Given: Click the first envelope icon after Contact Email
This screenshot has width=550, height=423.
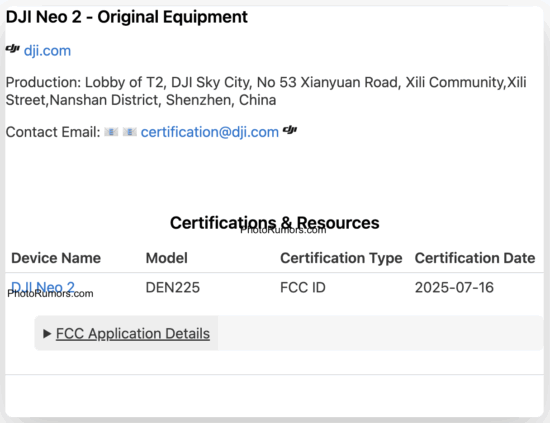Looking at the screenshot, I should (x=111, y=132).
